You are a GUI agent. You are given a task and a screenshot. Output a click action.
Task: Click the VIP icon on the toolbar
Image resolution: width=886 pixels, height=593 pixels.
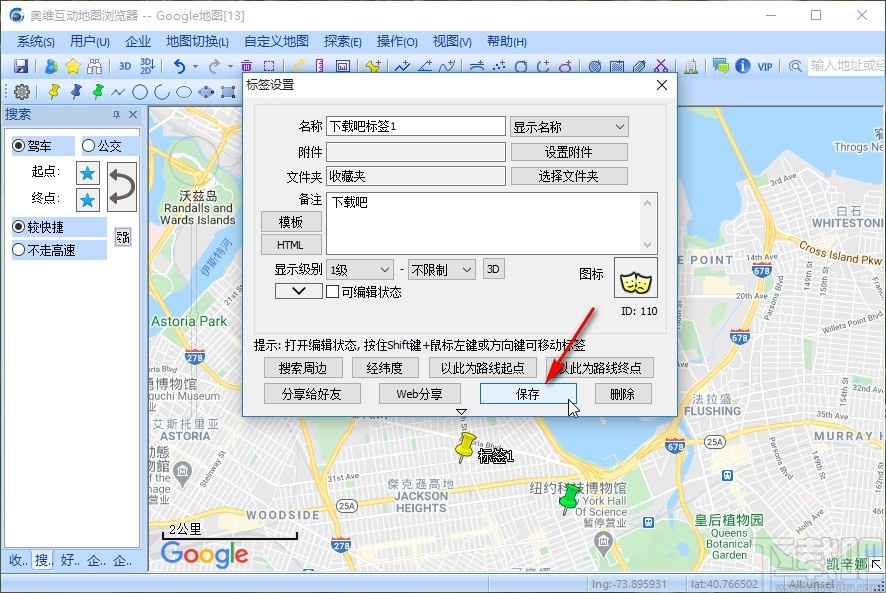(x=766, y=66)
